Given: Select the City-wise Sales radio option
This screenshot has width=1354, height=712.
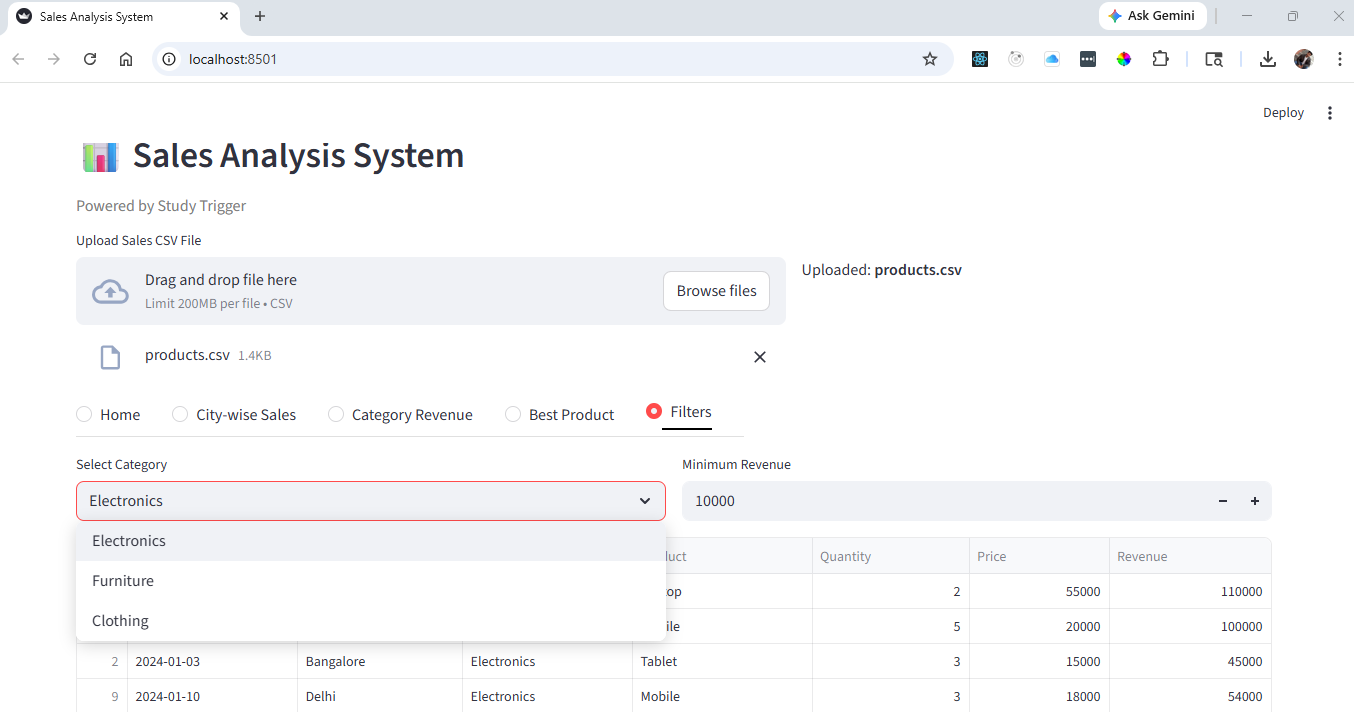Looking at the screenshot, I should (x=179, y=413).
